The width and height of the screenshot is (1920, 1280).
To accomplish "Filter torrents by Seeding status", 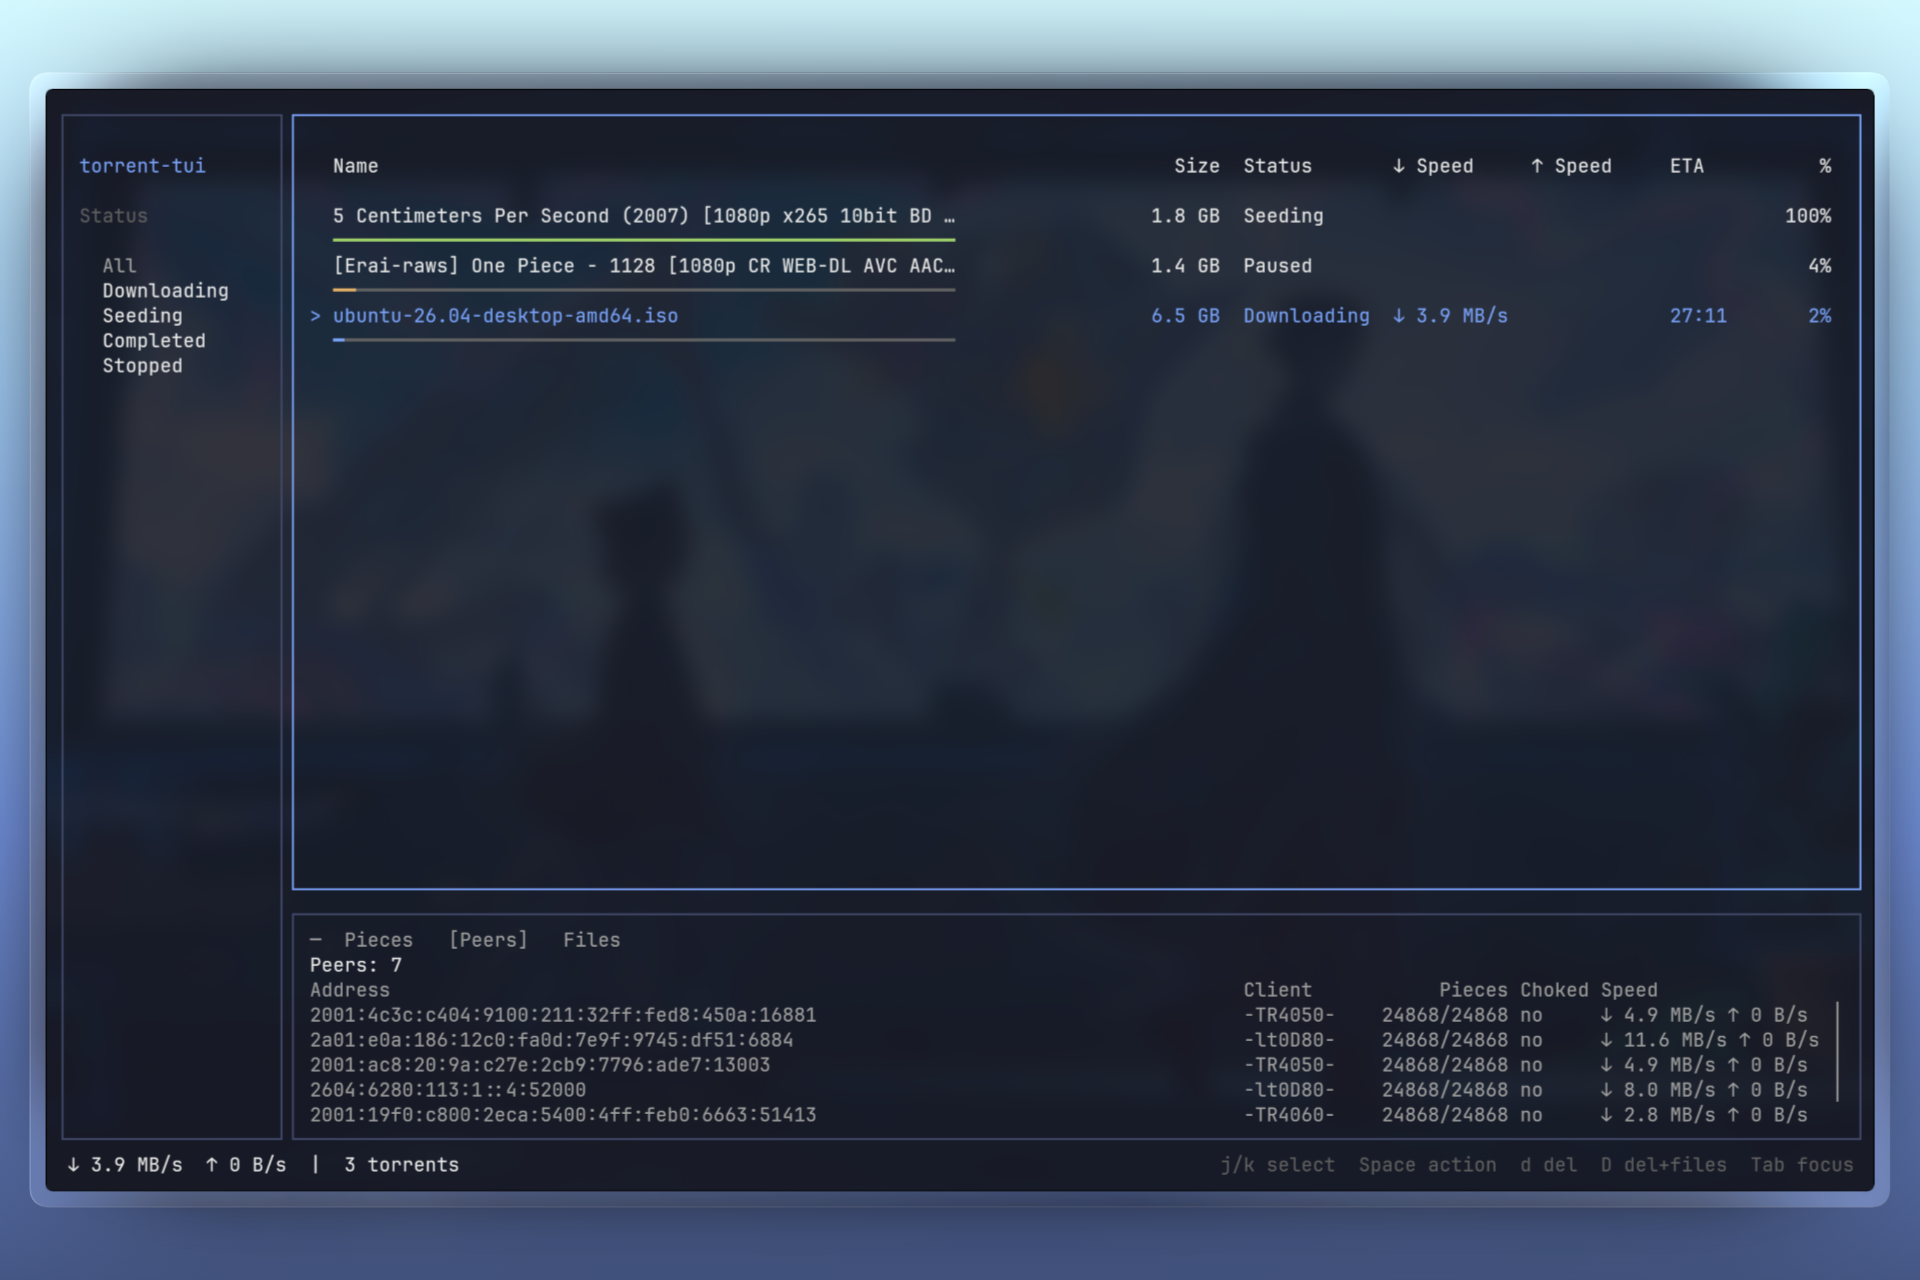I will pos(142,316).
